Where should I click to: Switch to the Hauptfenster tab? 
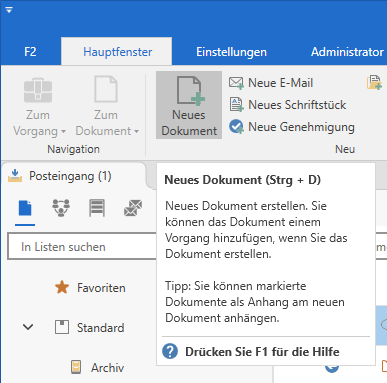coord(117,52)
